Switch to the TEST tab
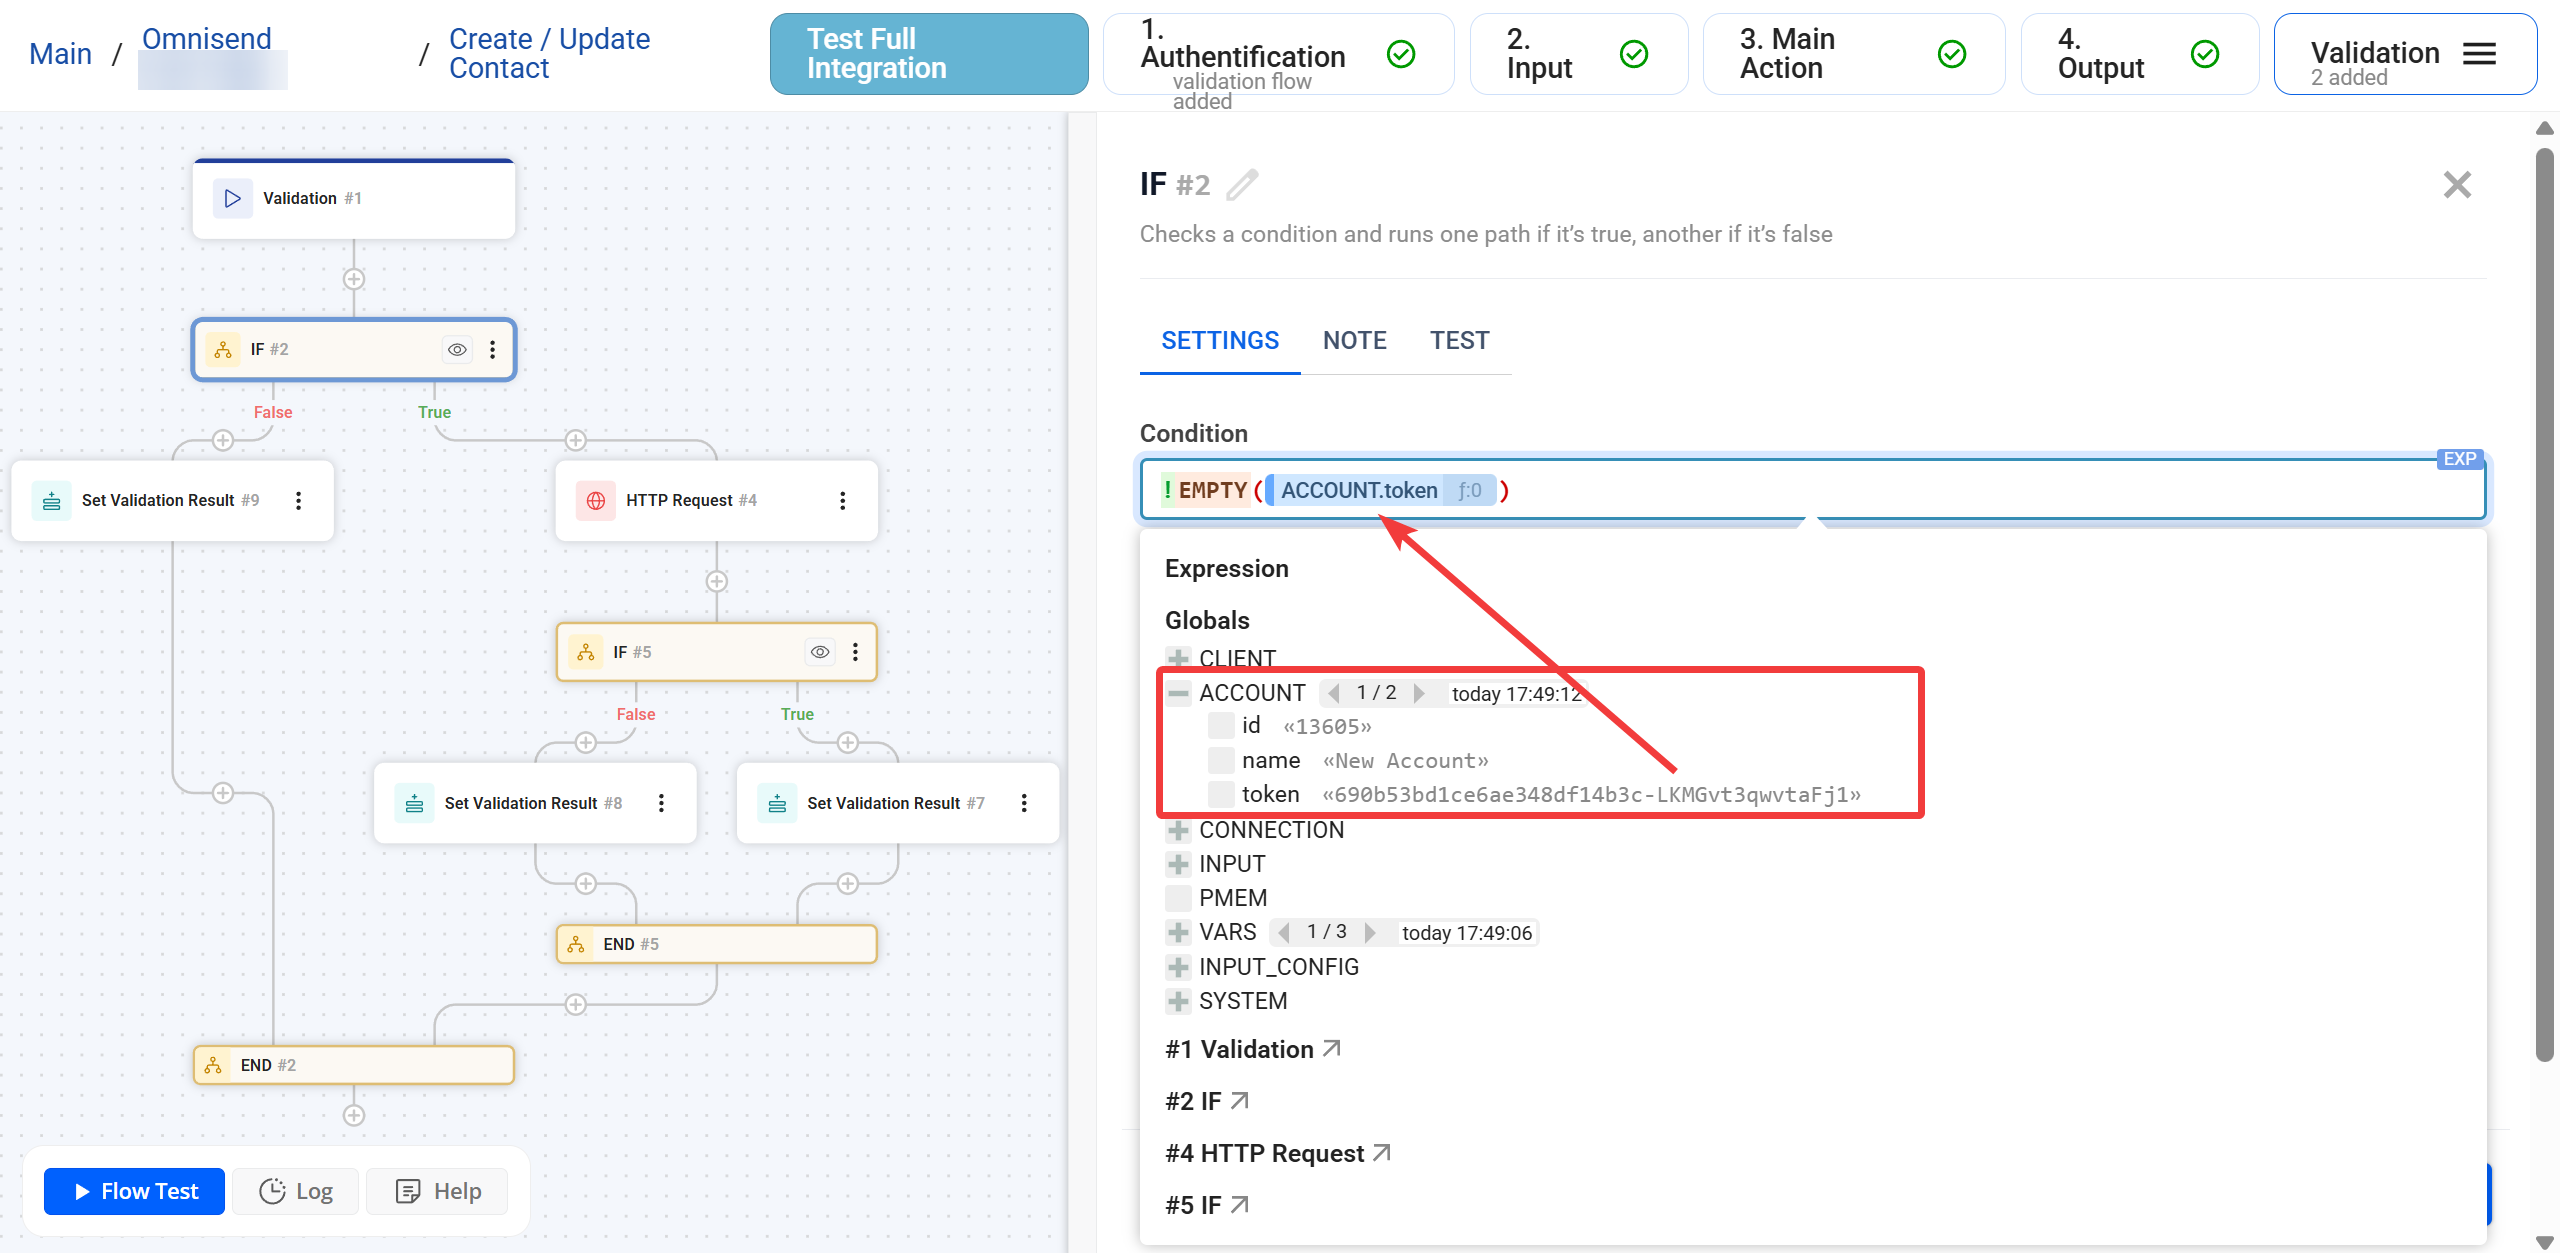The width and height of the screenshot is (2560, 1253). (x=1459, y=340)
